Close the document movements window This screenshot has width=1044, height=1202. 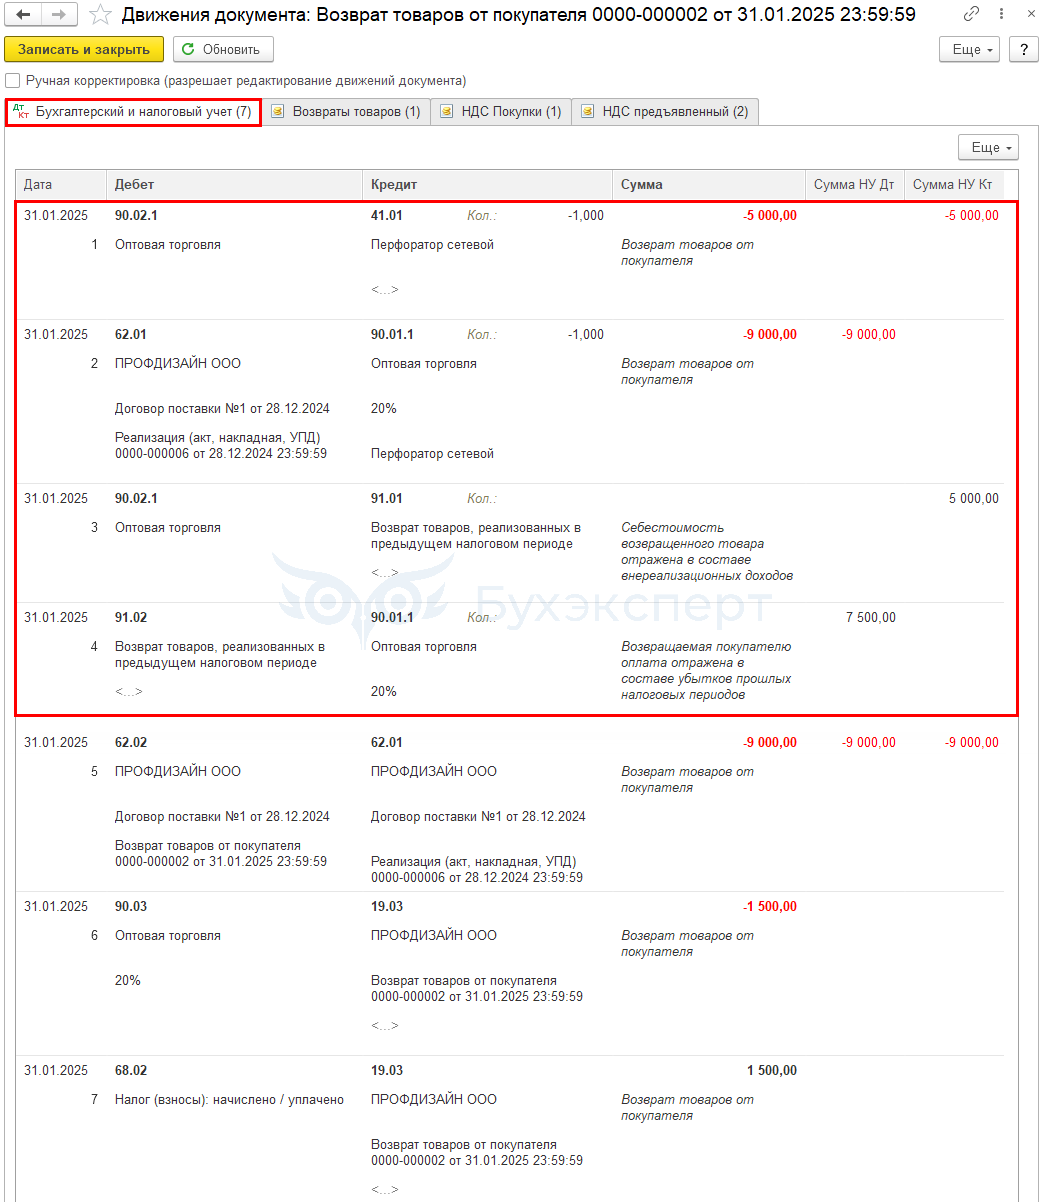pyautogui.click(x=1031, y=15)
